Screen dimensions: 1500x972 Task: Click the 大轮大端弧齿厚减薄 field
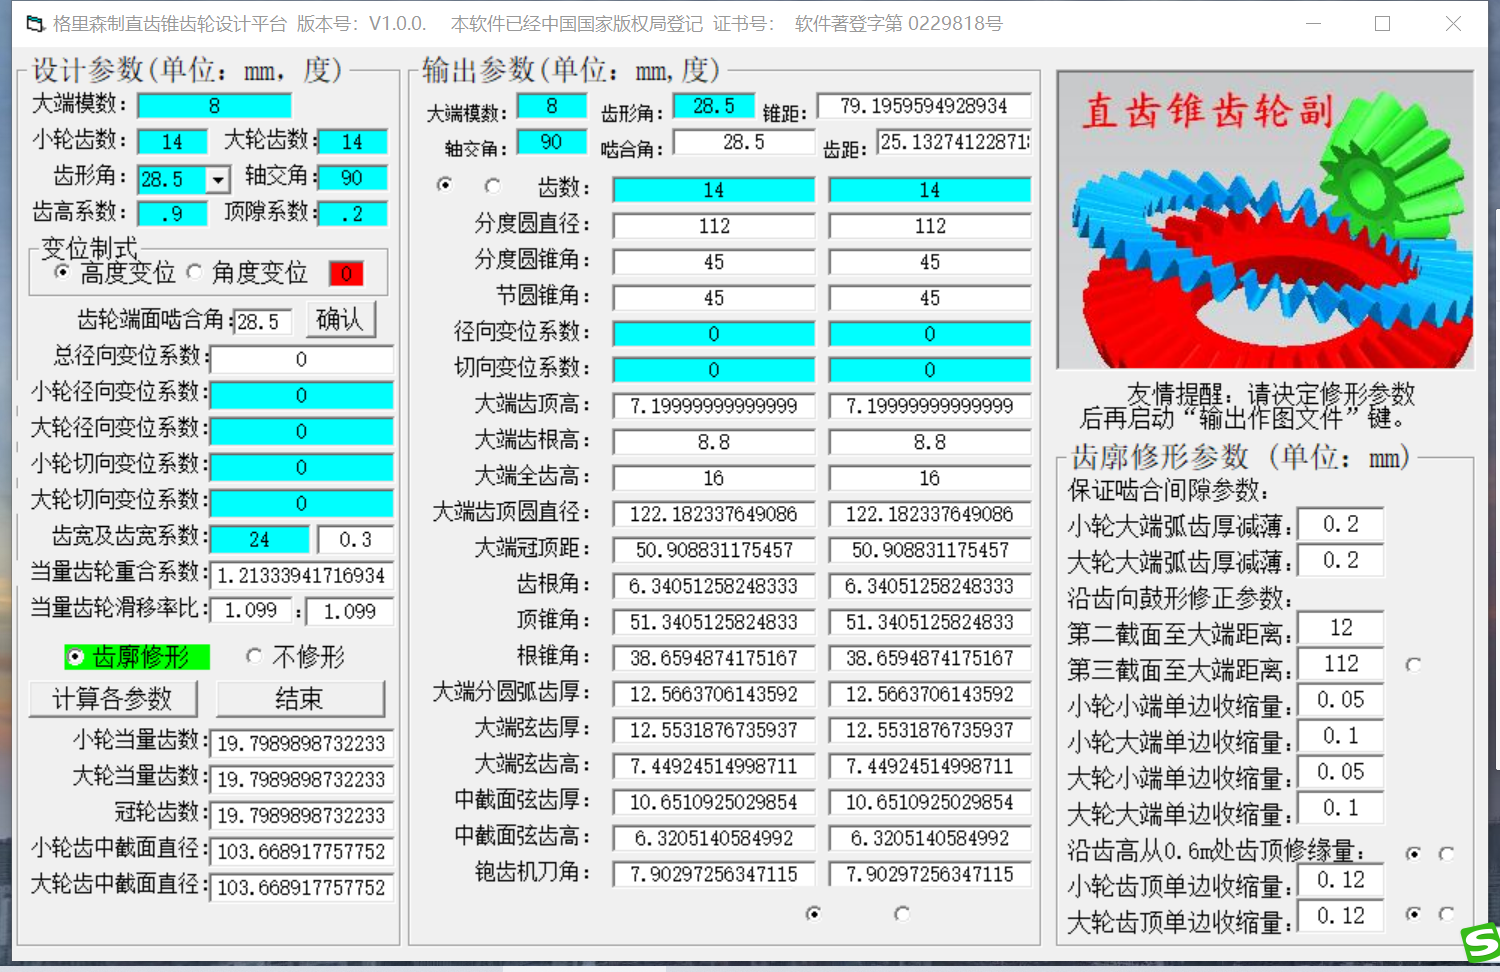(1341, 560)
